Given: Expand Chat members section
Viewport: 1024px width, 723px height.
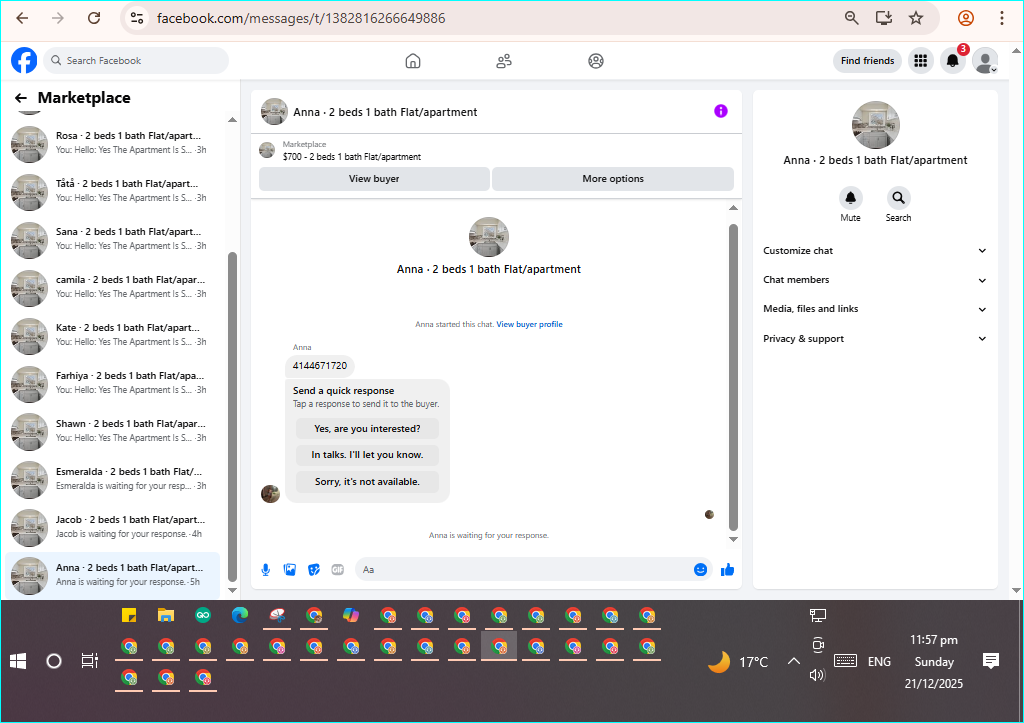Looking at the screenshot, I should [875, 280].
